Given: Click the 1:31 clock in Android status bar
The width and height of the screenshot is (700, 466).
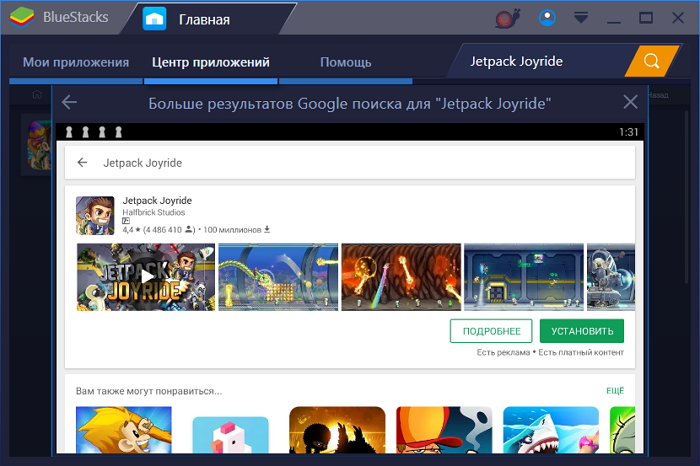Looking at the screenshot, I should point(629,132).
